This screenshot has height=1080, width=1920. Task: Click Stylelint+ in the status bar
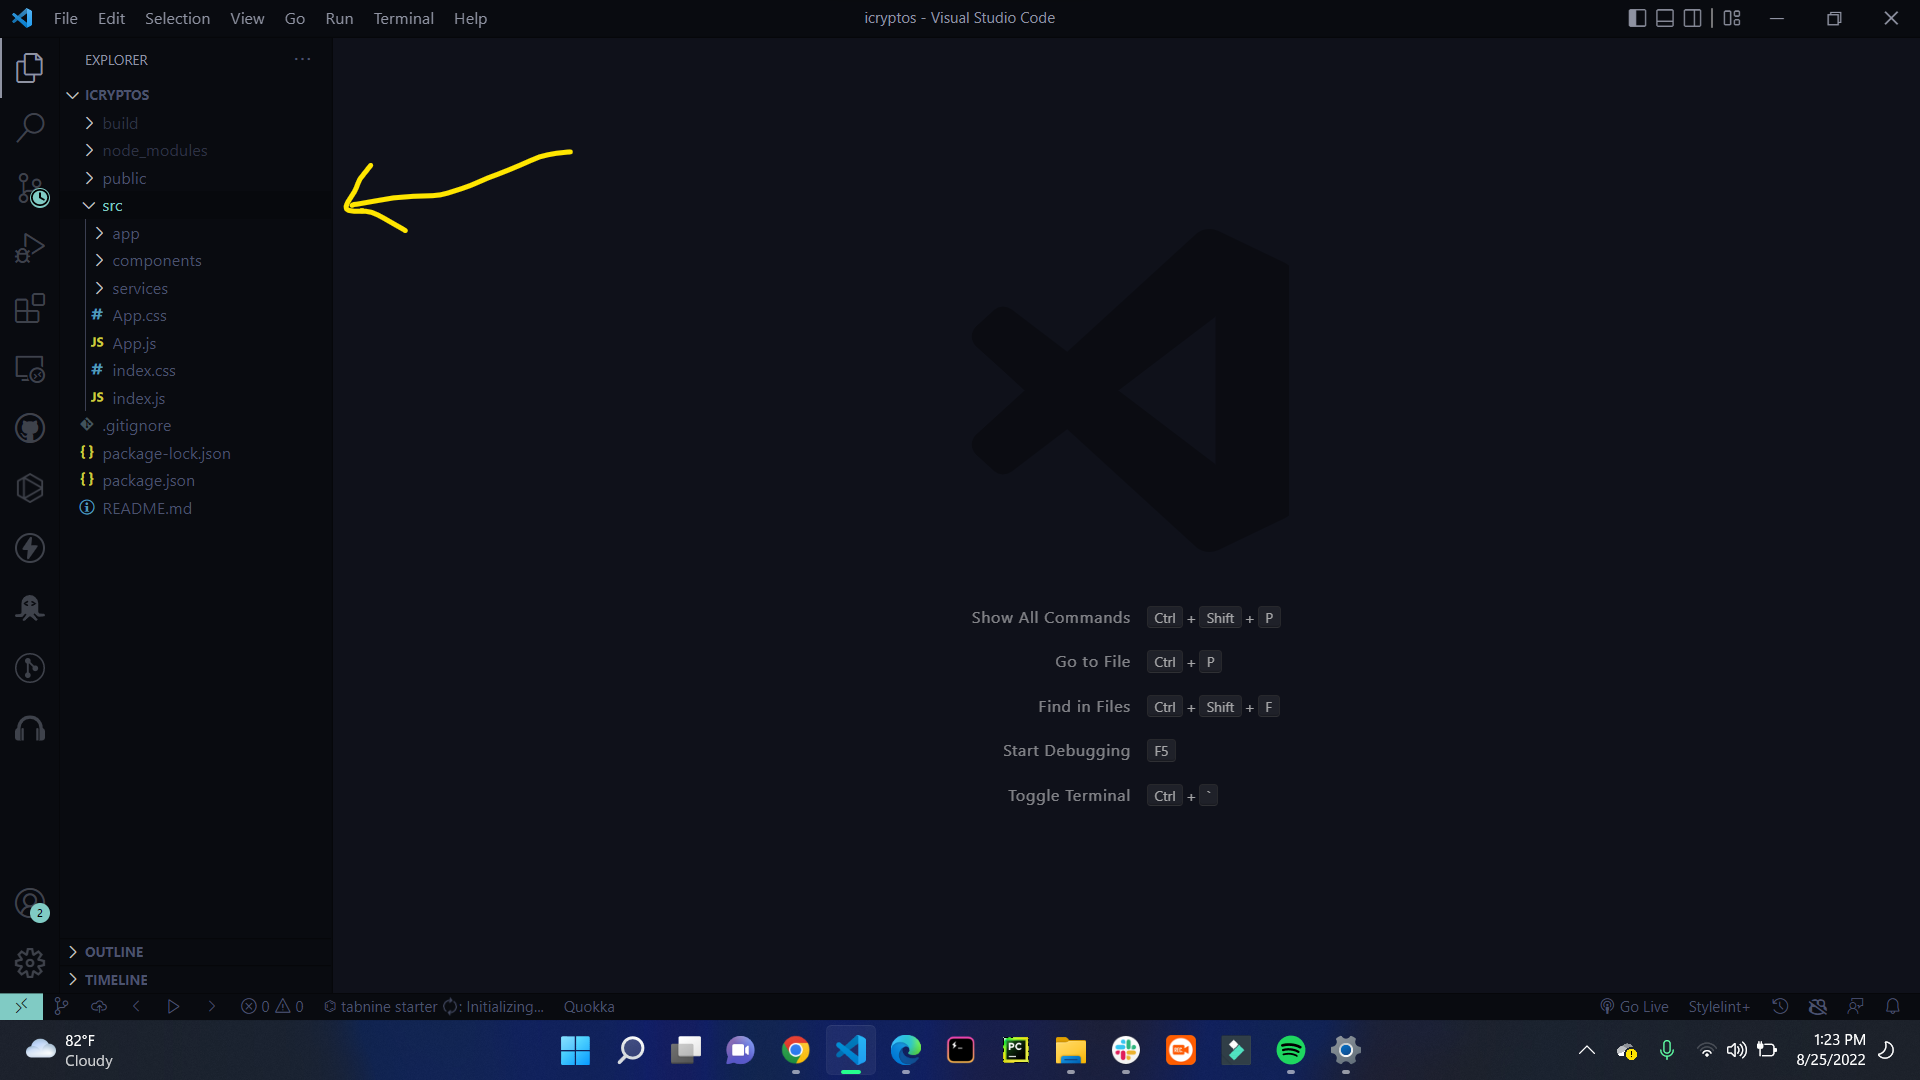pyautogui.click(x=1719, y=1006)
